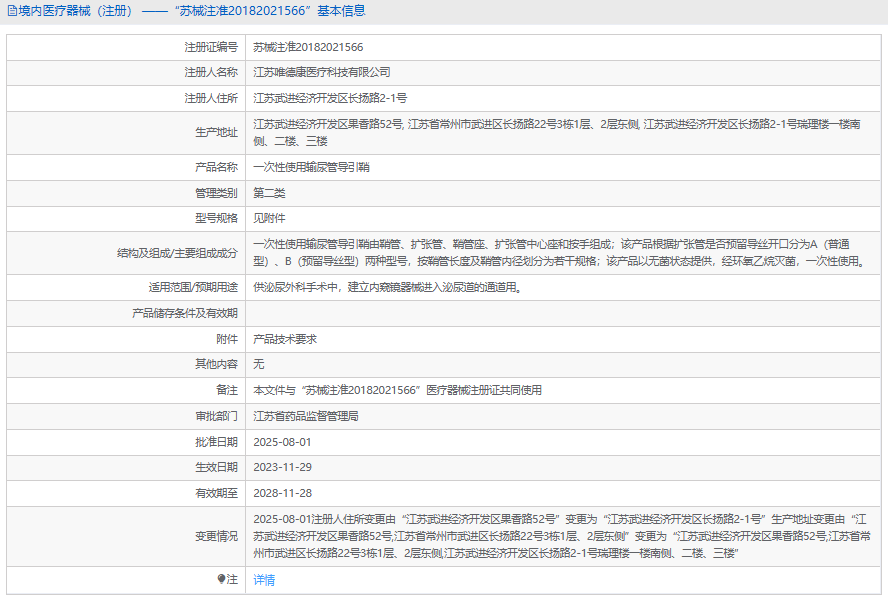
Task: Click approval authority 江苏省药品监督管理局
Action: click(x=305, y=416)
